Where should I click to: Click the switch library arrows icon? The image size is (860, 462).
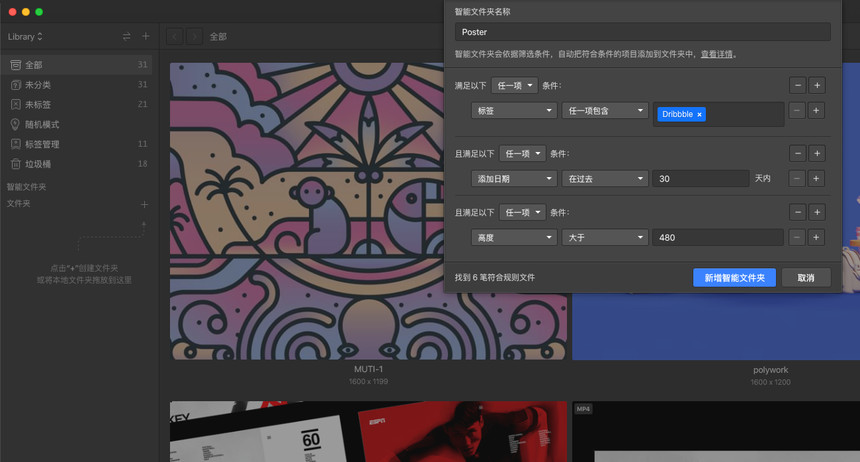127,36
